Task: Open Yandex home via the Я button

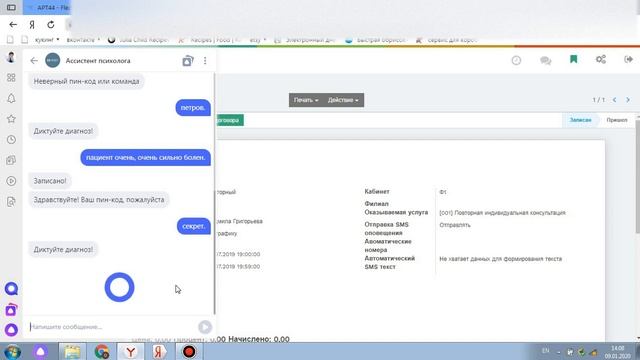Action: (x=32, y=24)
